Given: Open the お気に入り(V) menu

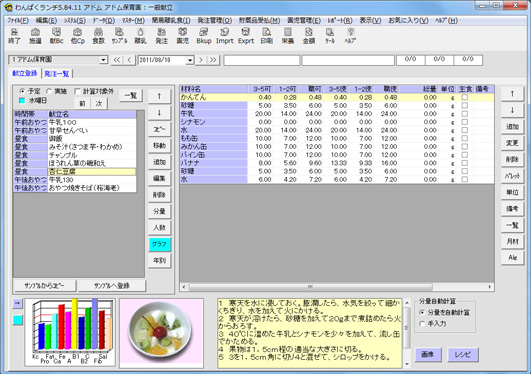Looking at the screenshot, I should [x=408, y=21].
